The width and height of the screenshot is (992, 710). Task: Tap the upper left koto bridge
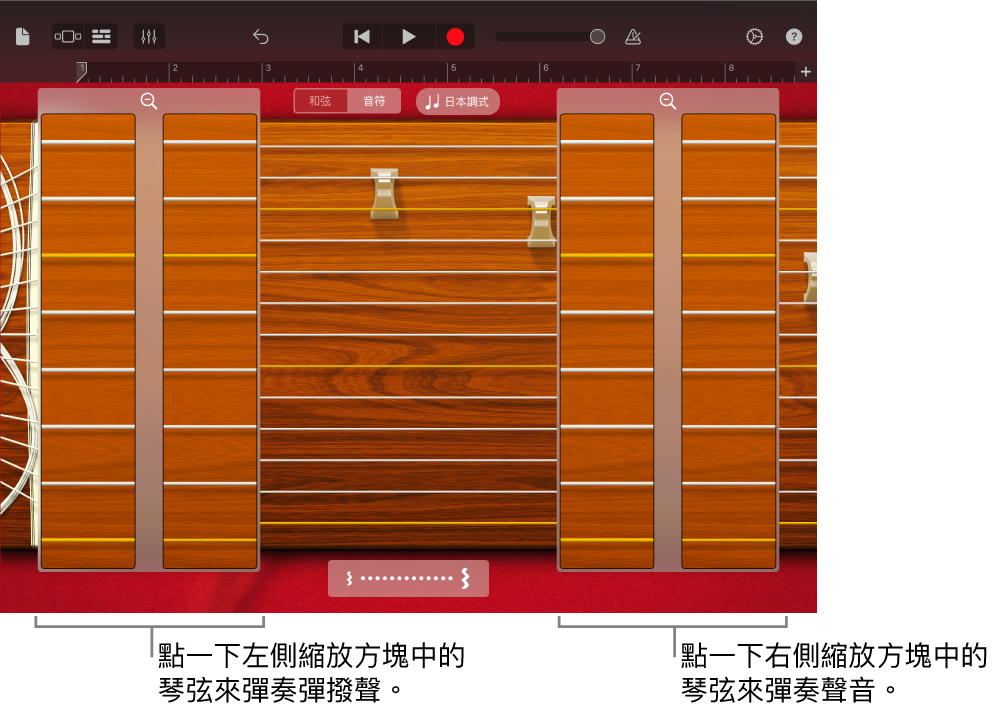384,194
